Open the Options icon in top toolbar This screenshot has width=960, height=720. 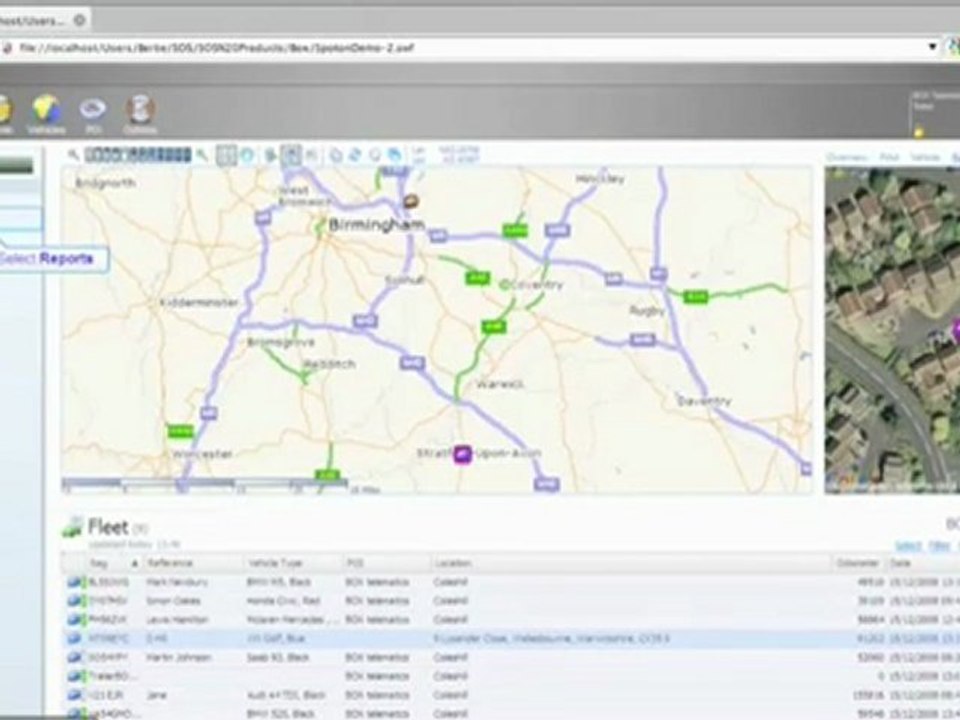140,114
